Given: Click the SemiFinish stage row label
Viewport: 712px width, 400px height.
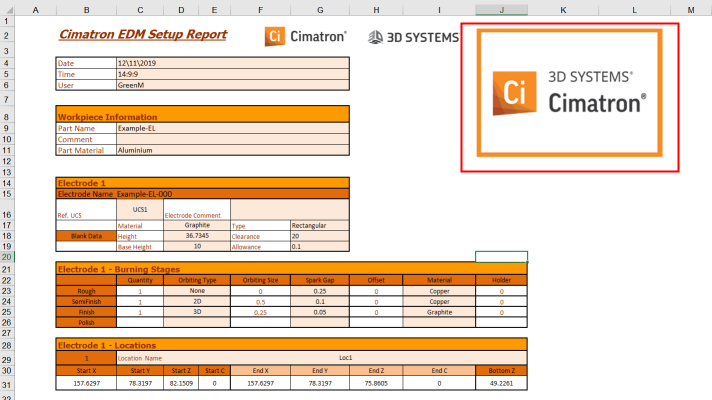Looking at the screenshot, I should (x=86, y=301).
